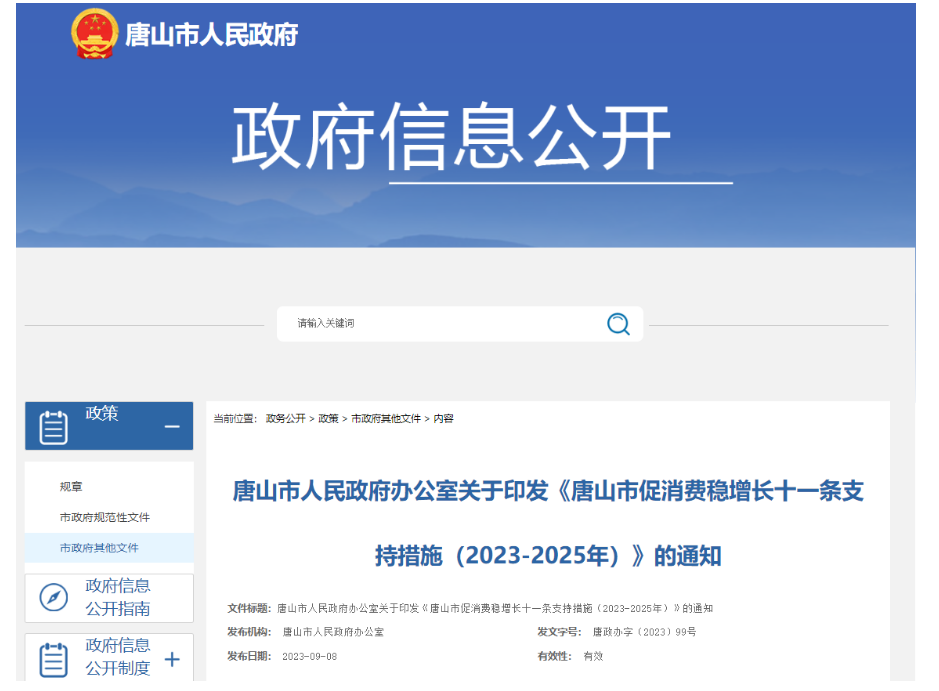Click the clipboard icon beside 政策
This screenshot has width=939, height=691.
point(53,427)
